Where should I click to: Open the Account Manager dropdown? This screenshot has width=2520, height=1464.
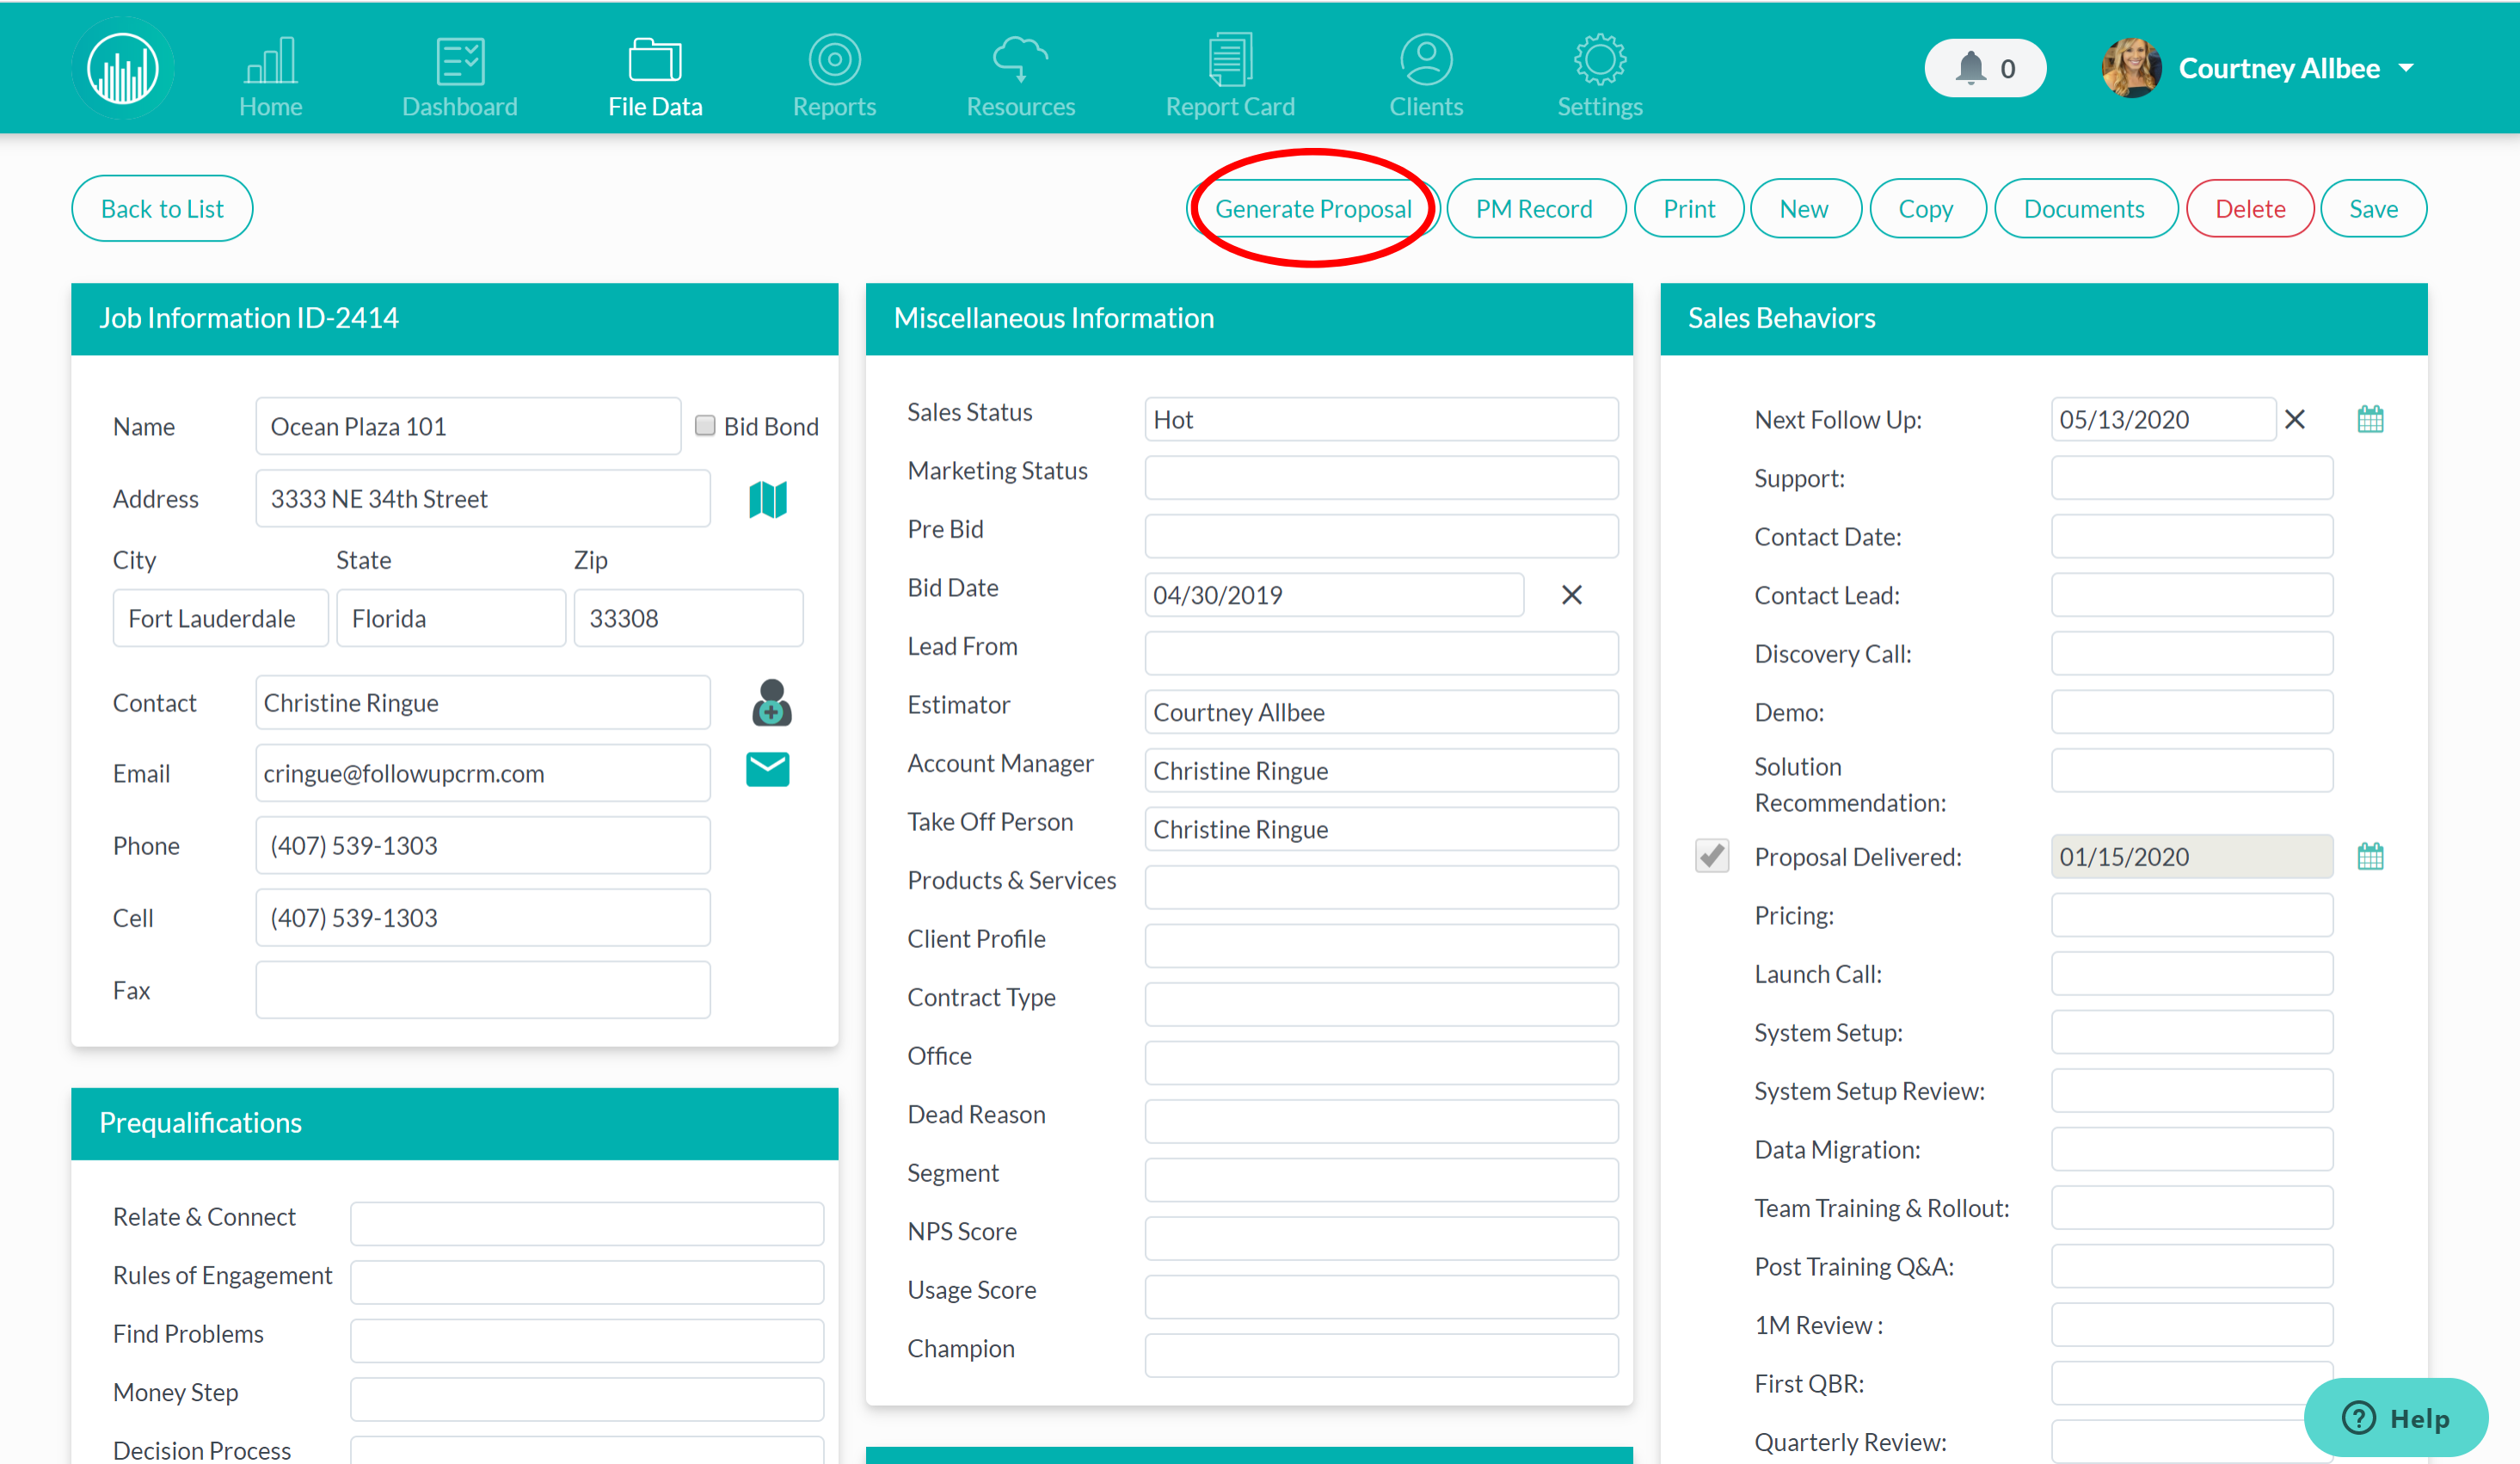(x=1381, y=770)
